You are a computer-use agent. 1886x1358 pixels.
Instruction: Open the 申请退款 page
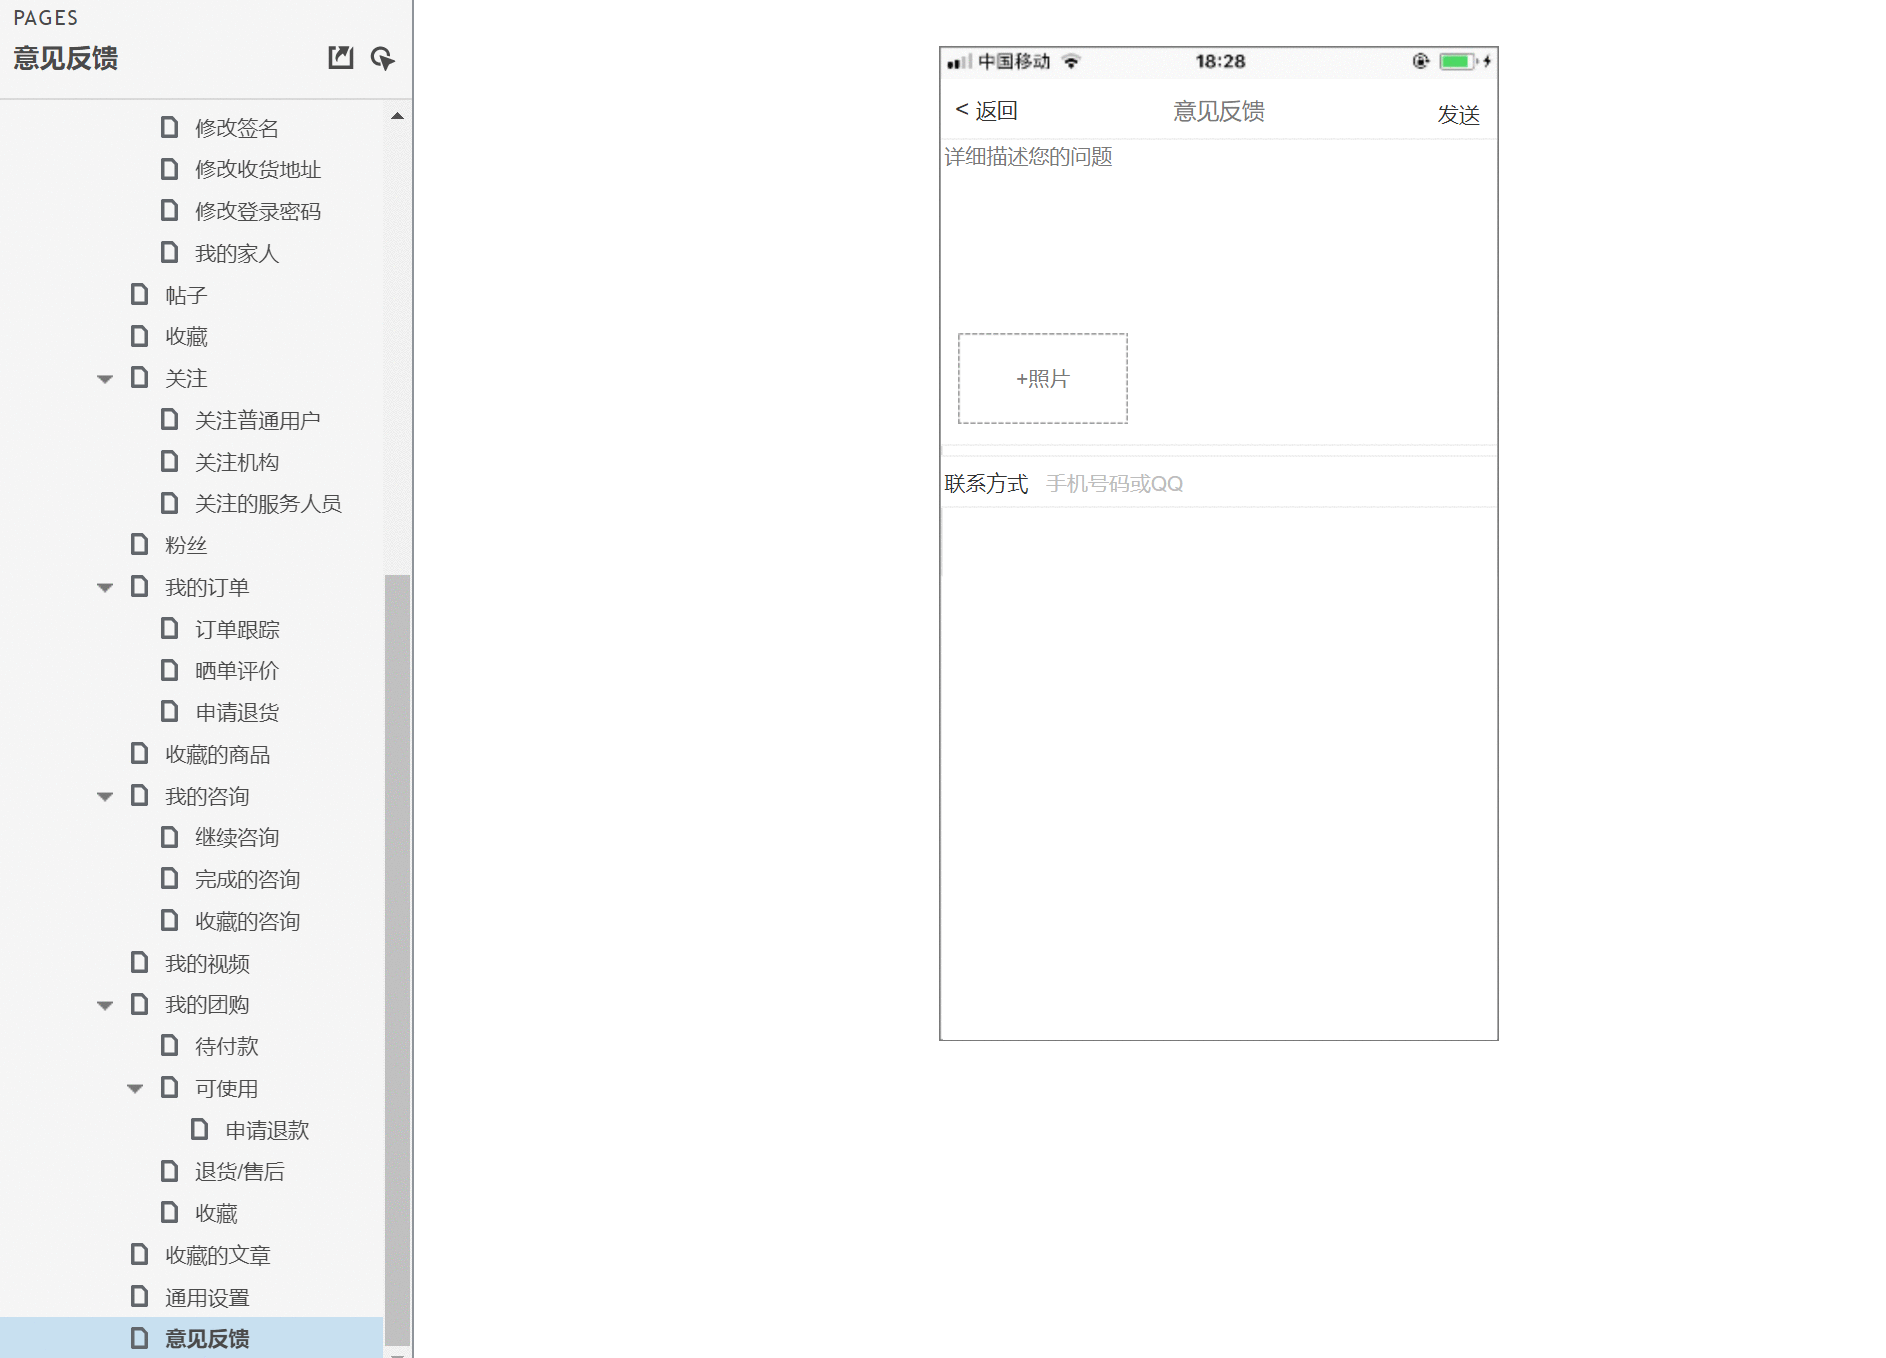[x=267, y=1130]
